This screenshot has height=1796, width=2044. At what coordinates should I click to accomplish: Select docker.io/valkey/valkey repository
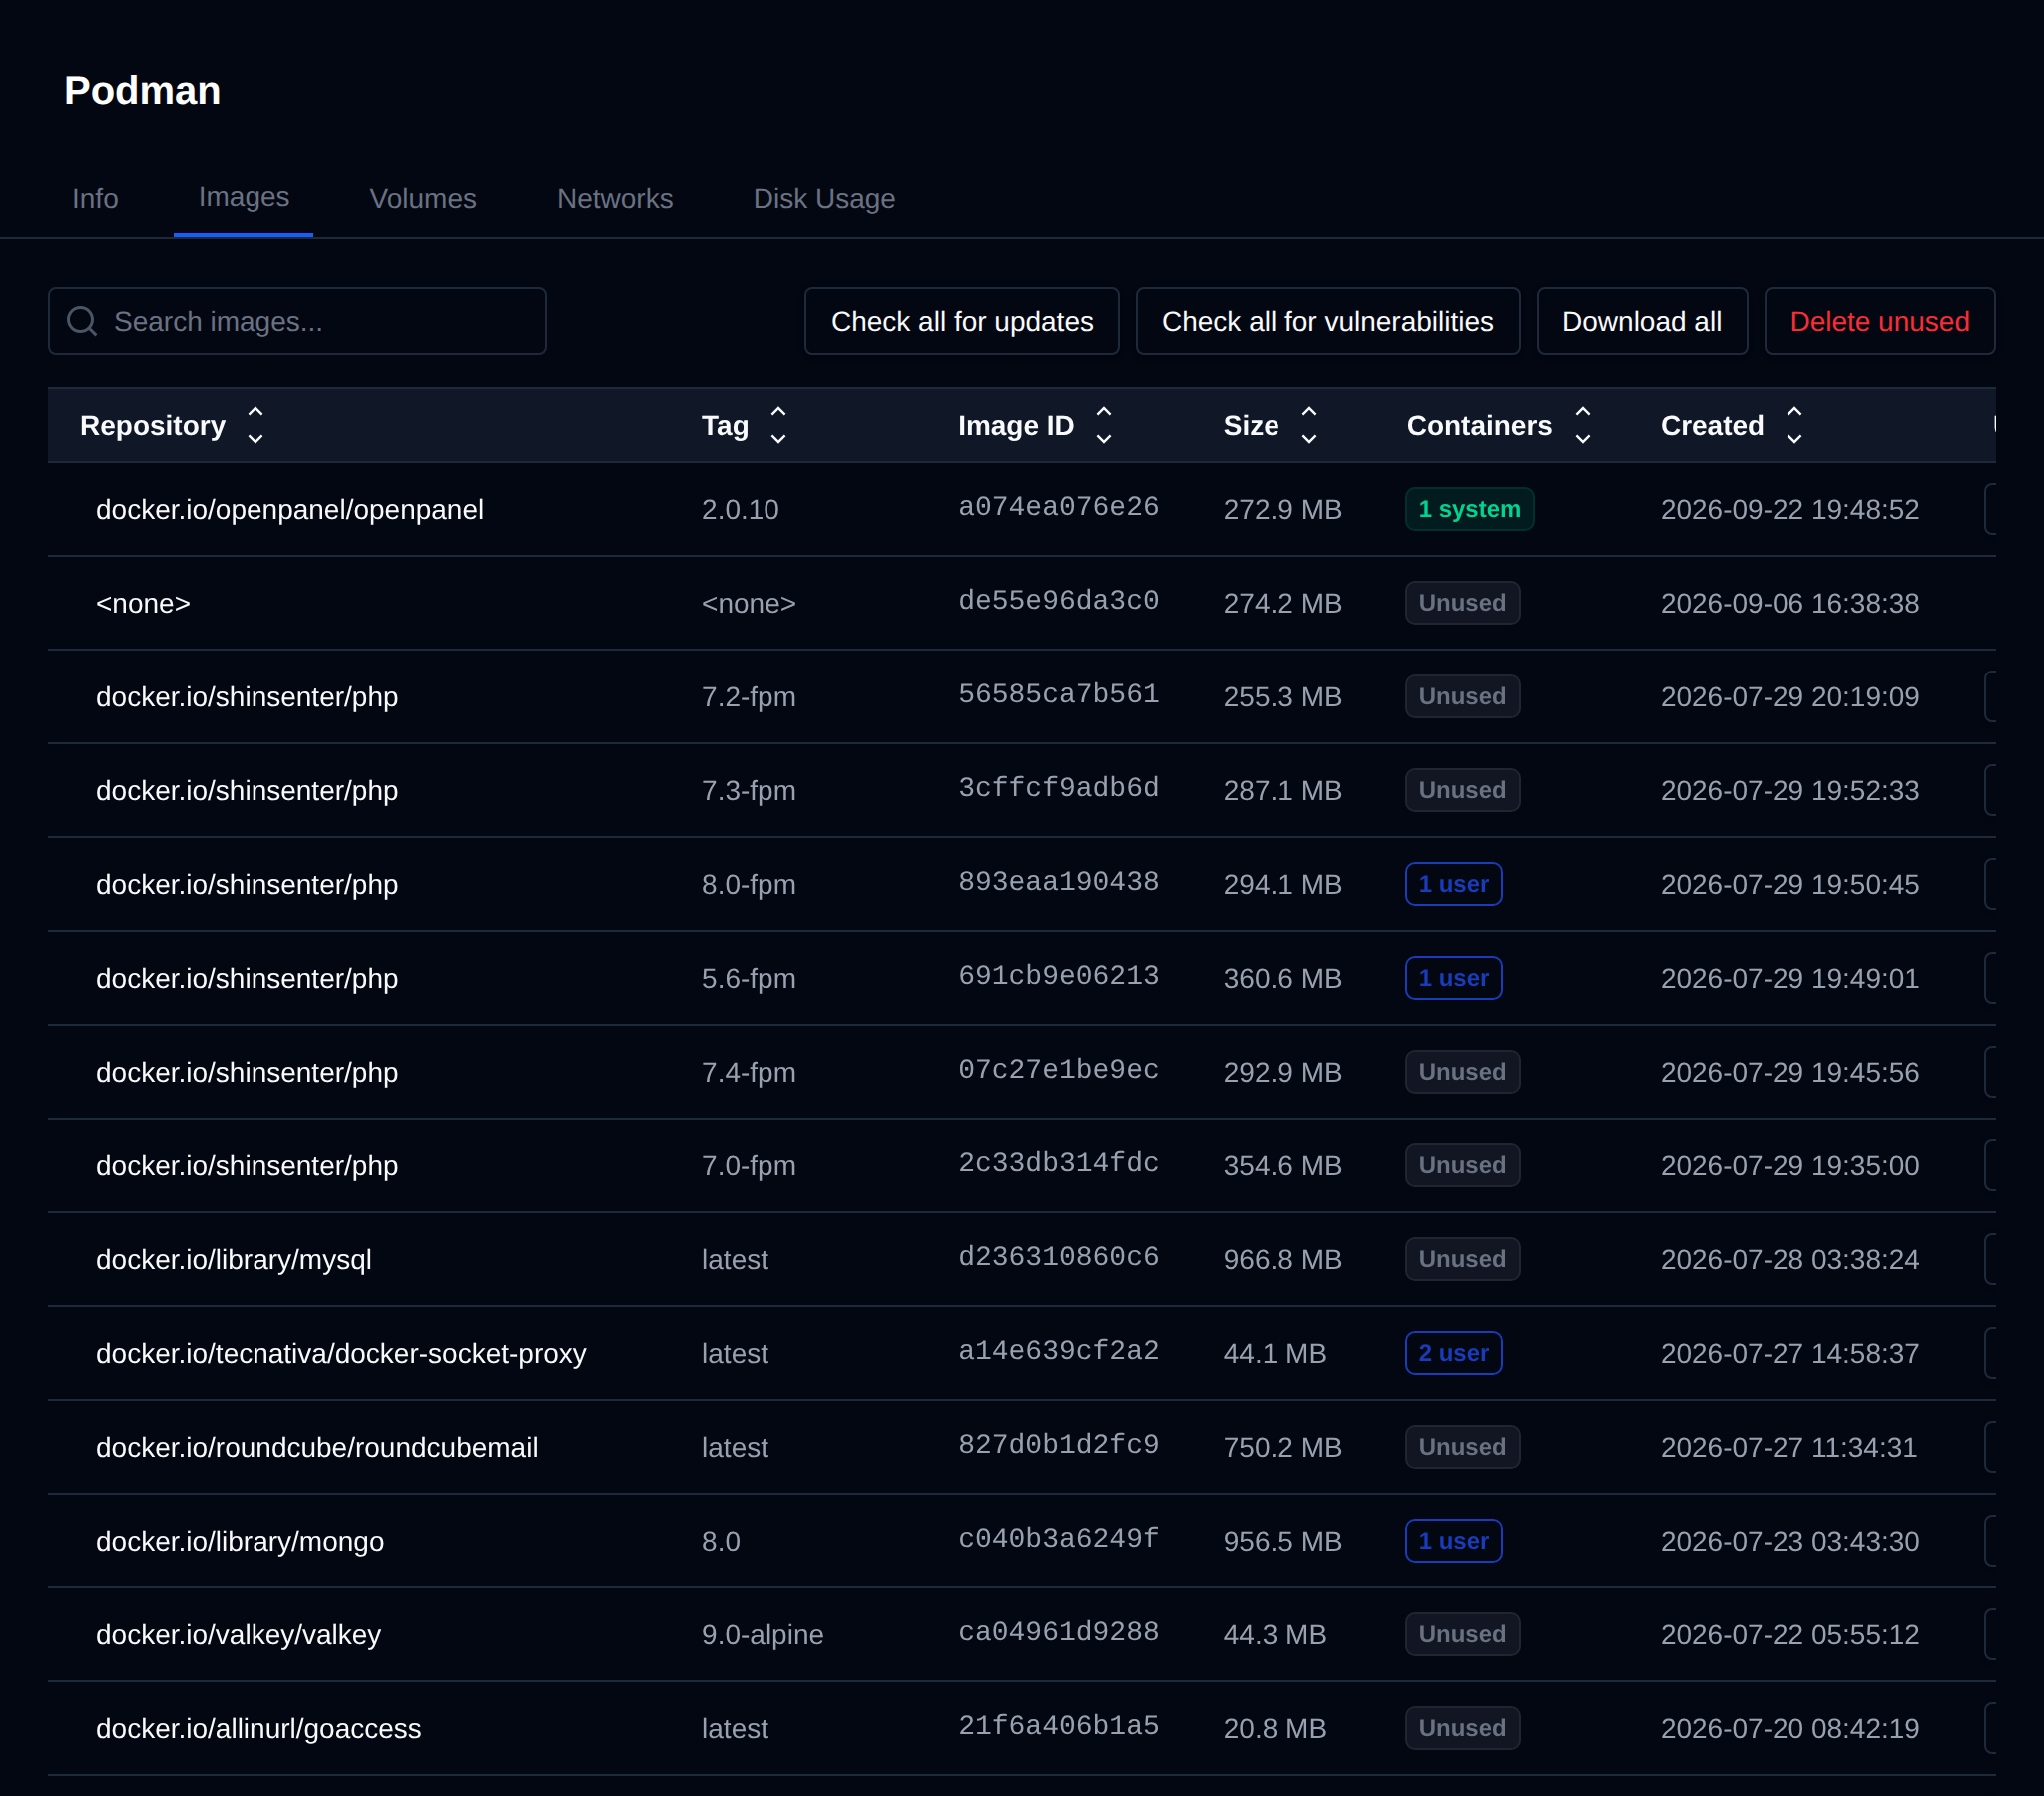click(239, 1634)
